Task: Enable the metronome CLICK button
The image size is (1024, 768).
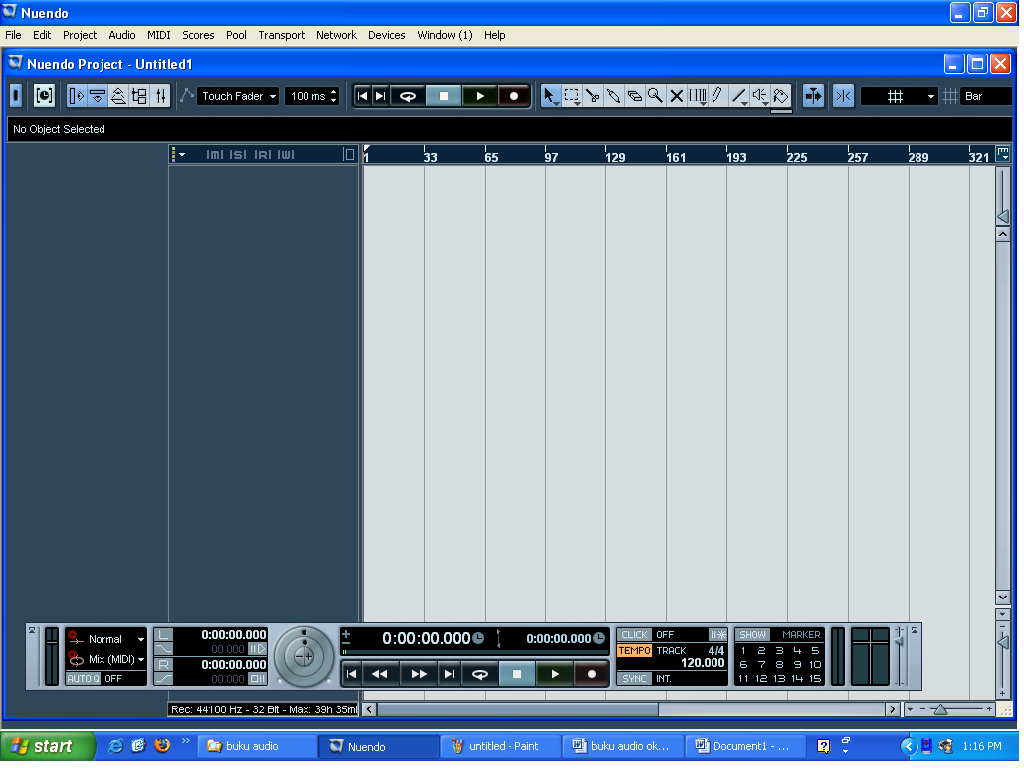Action: coord(634,635)
